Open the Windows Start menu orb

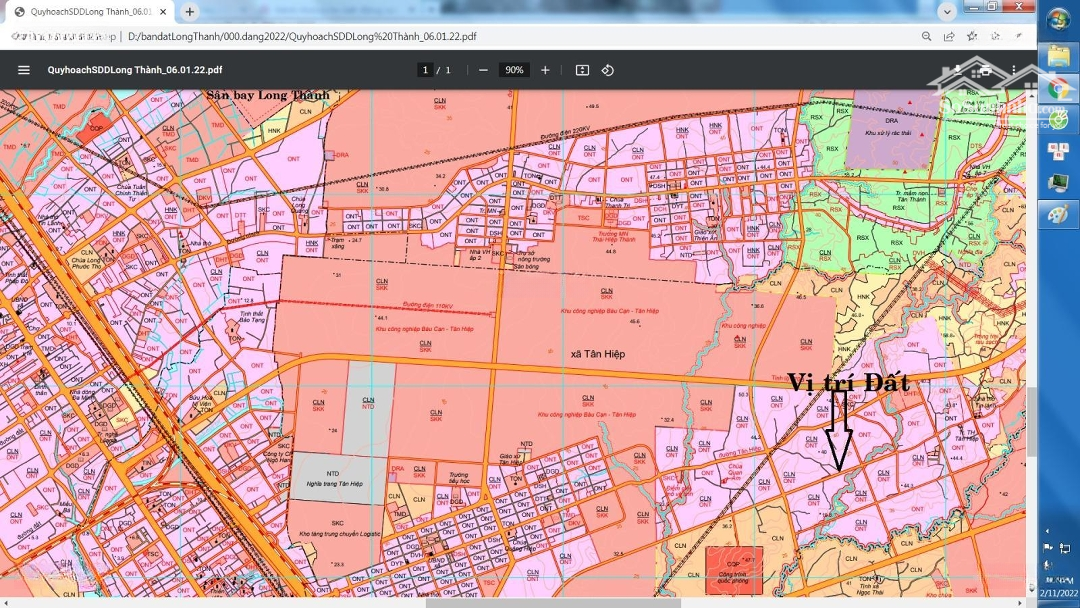pos(1058,20)
